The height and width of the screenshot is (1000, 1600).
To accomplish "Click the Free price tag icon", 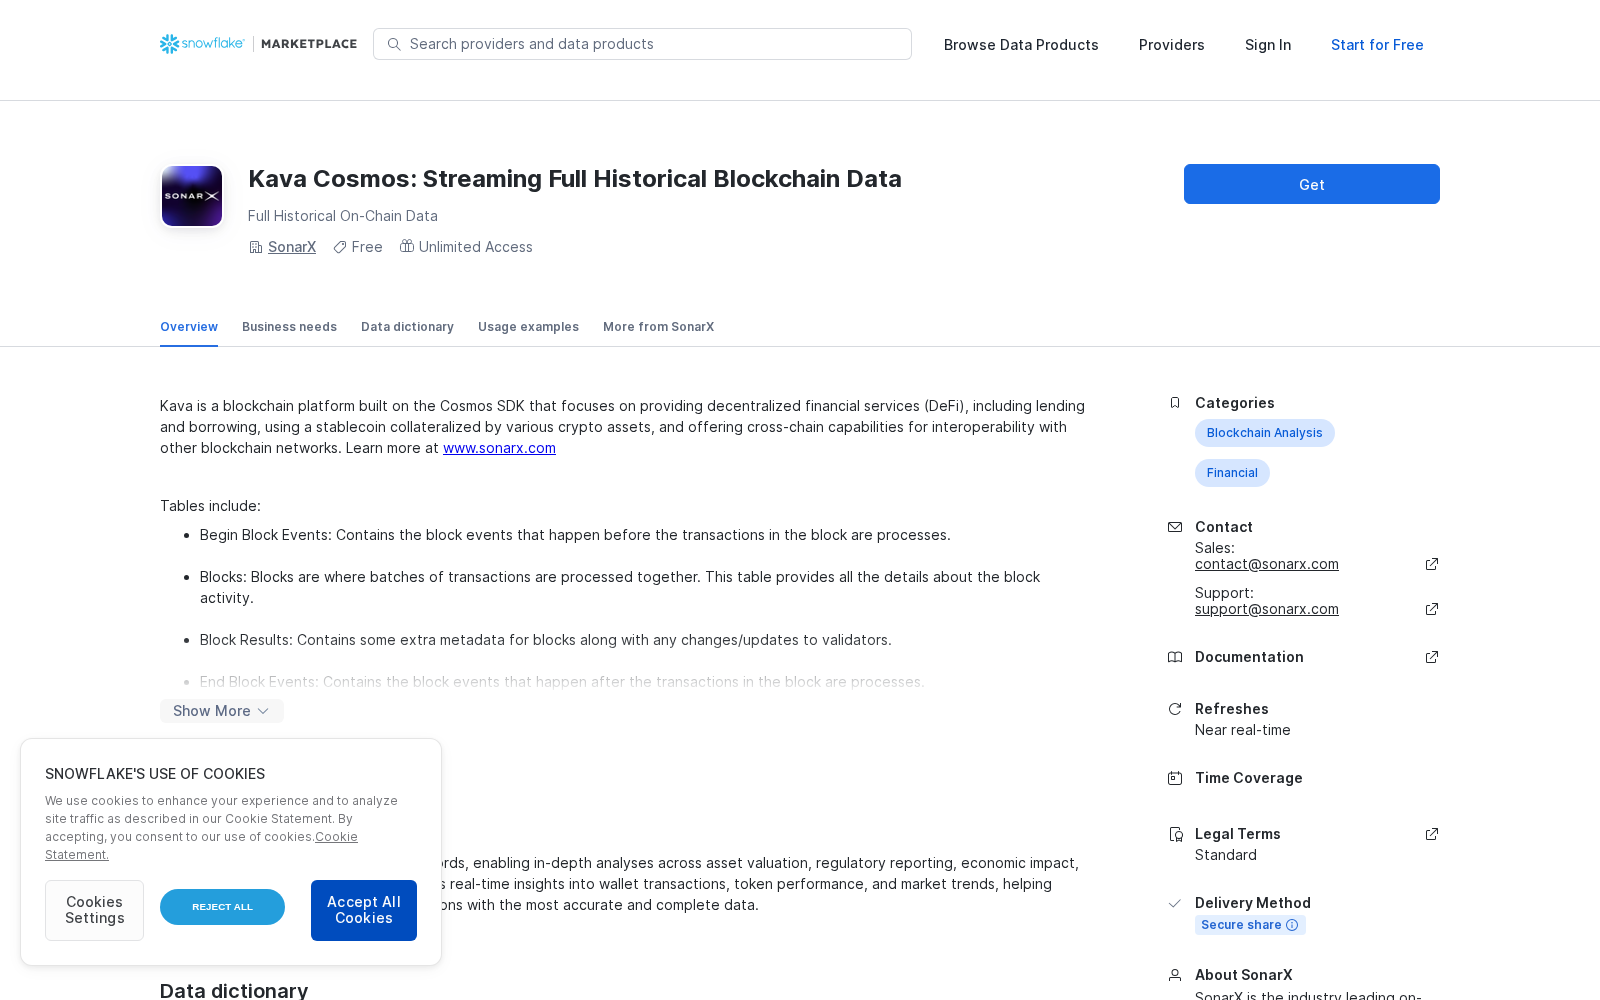I will pos(340,247).
